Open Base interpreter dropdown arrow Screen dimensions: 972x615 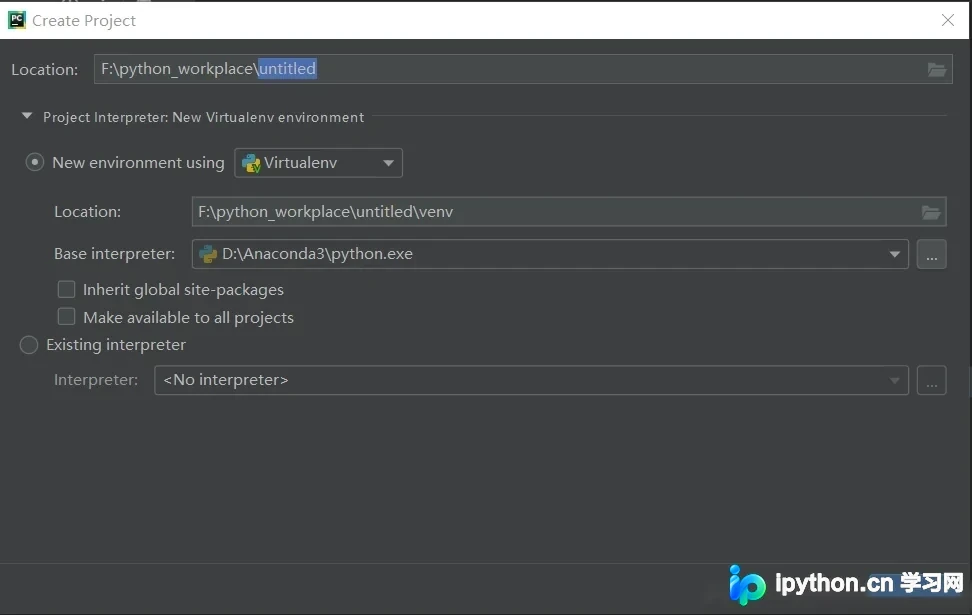click(x=895, y=254)
